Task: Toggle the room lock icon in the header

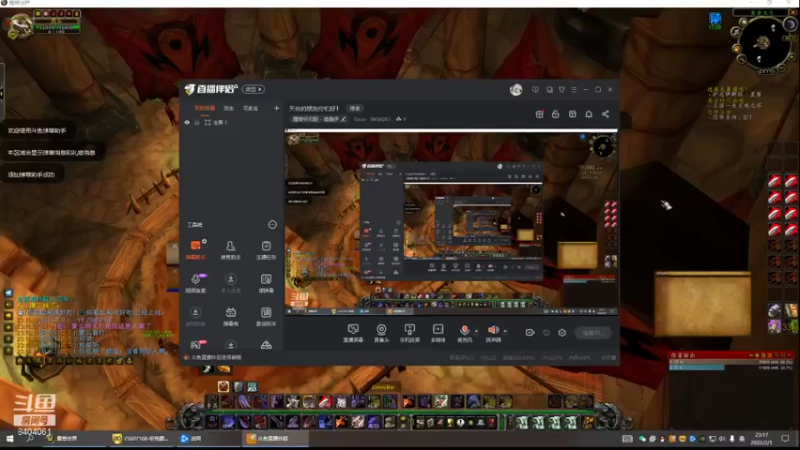Action: tap(556, 114)
